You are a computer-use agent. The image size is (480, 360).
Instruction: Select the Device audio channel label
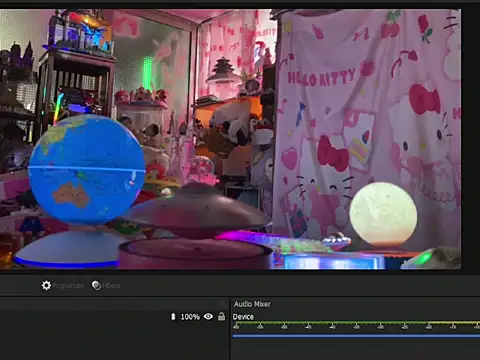pos(243,317)
